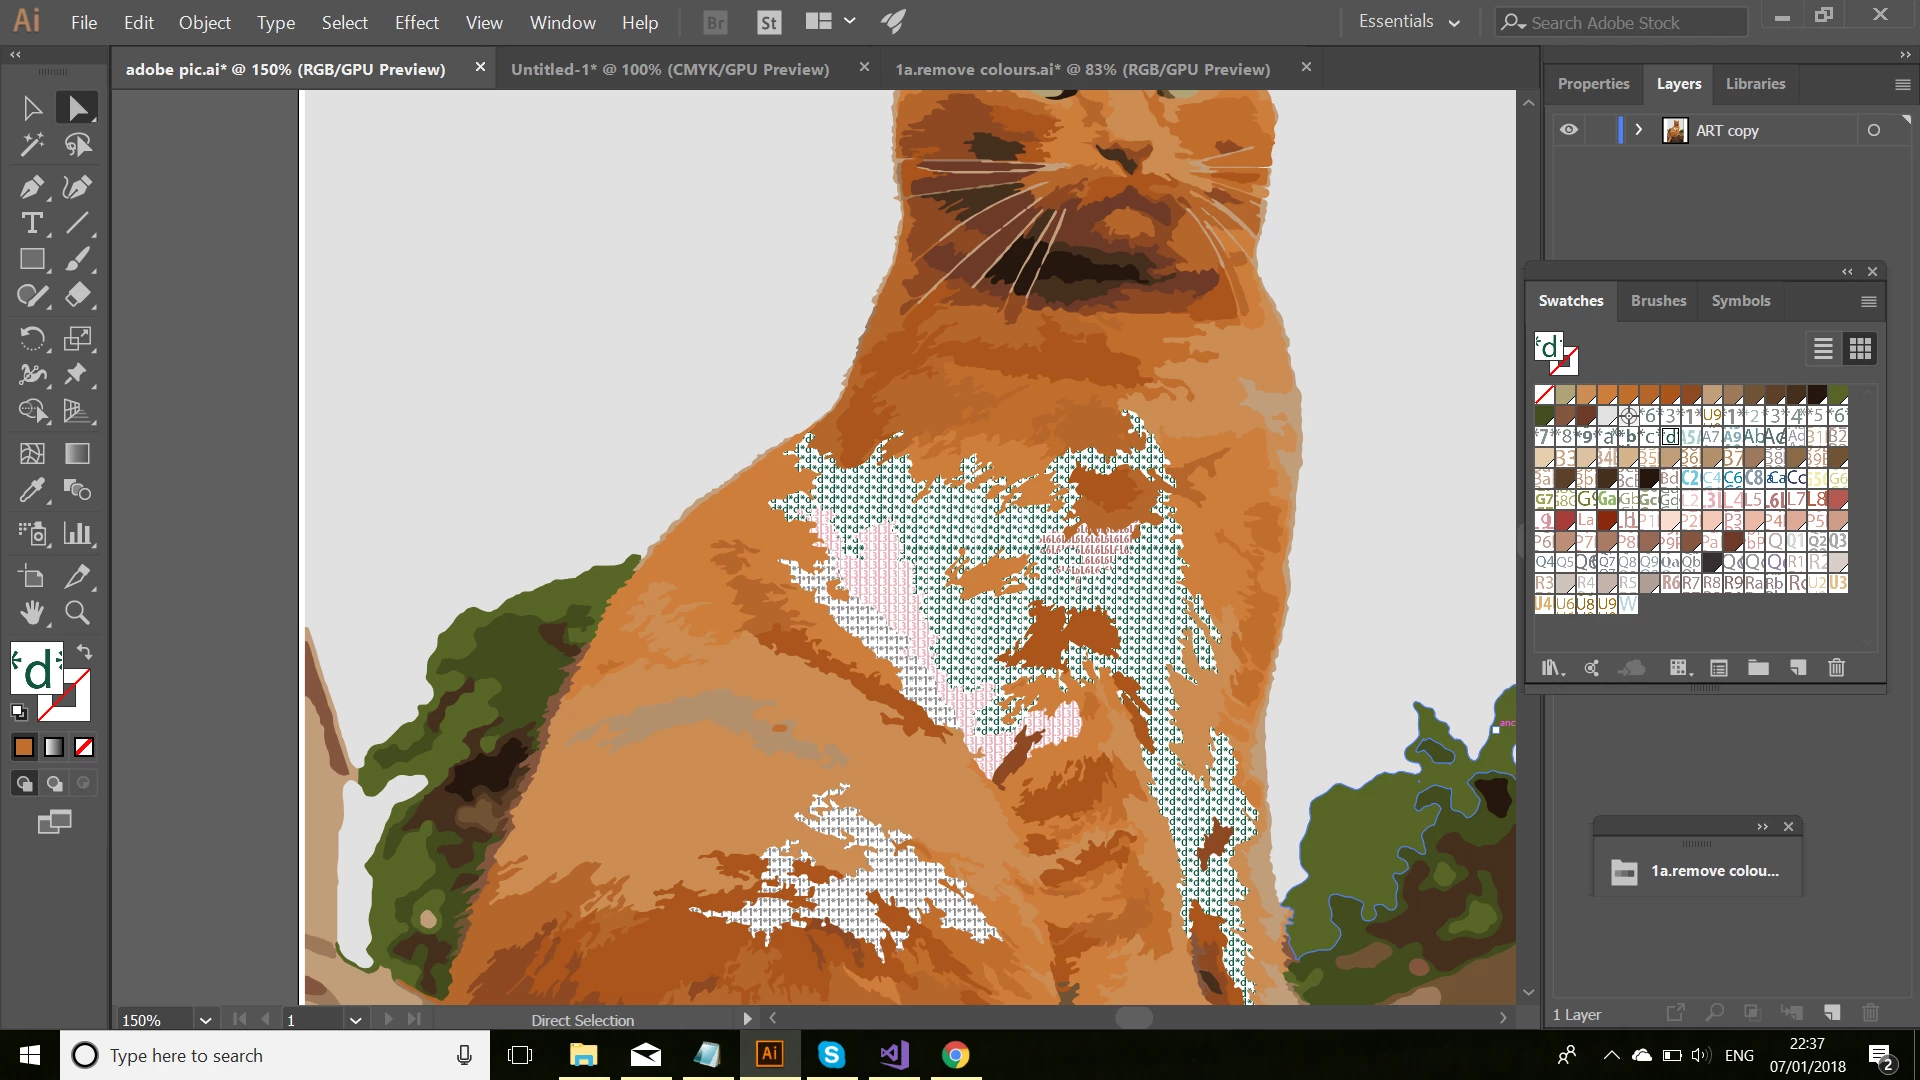Click the Search Adobe Stock field
Image resolution: width=1920 pixels, height=1080 pixels.
(1620, 22)
